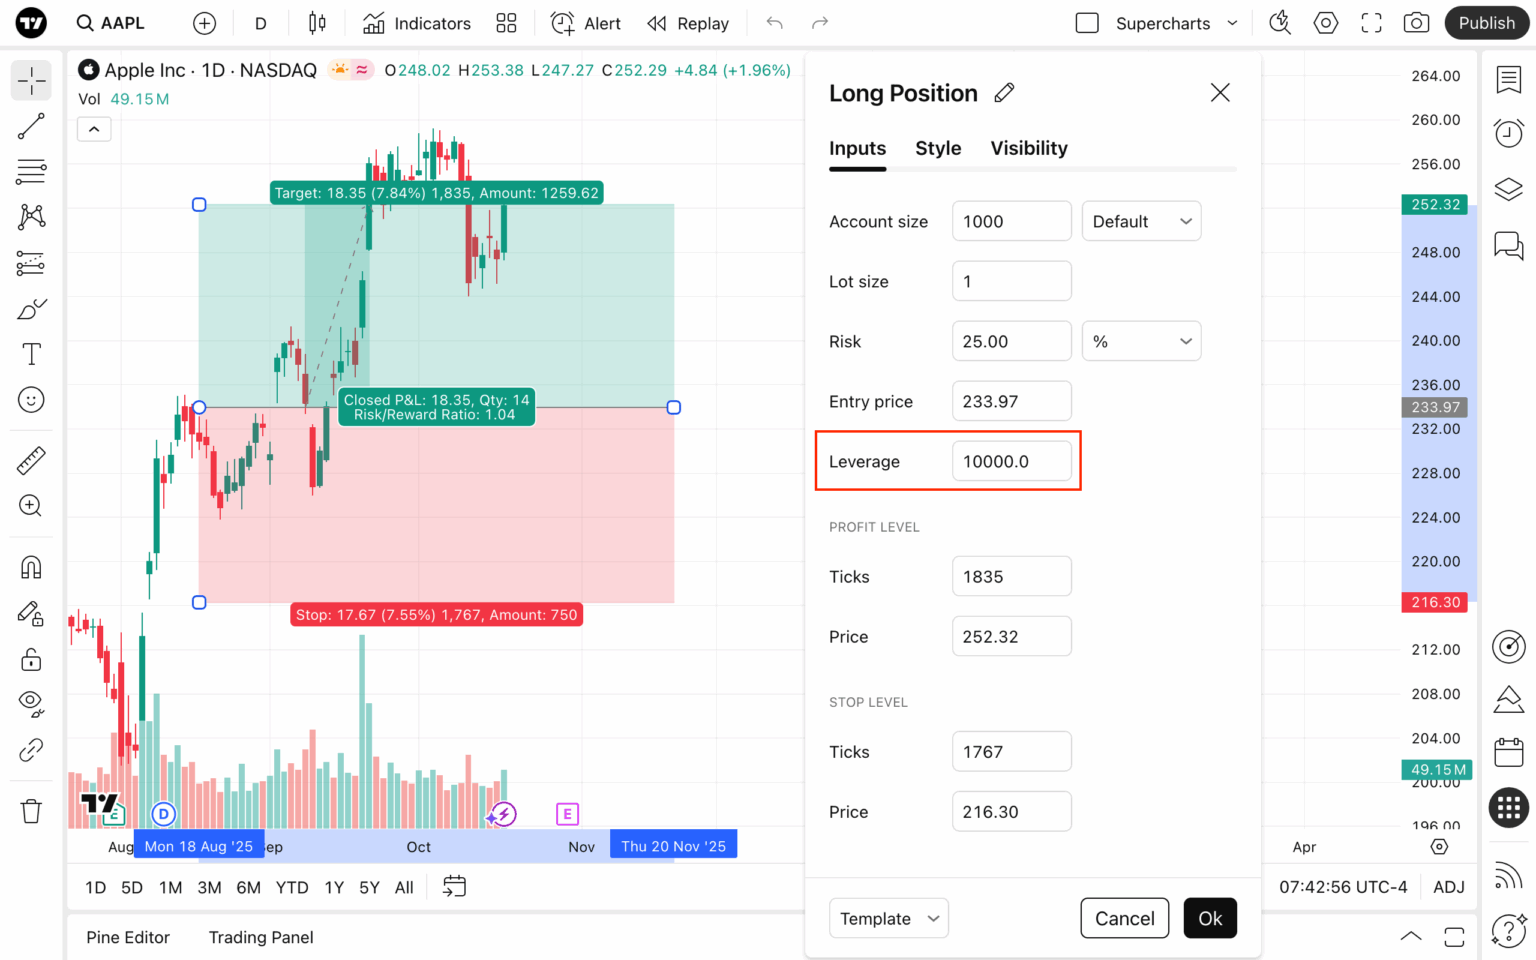Open the Pine Editor tab
Screen dimensions: 1536x960
(128, 937)
